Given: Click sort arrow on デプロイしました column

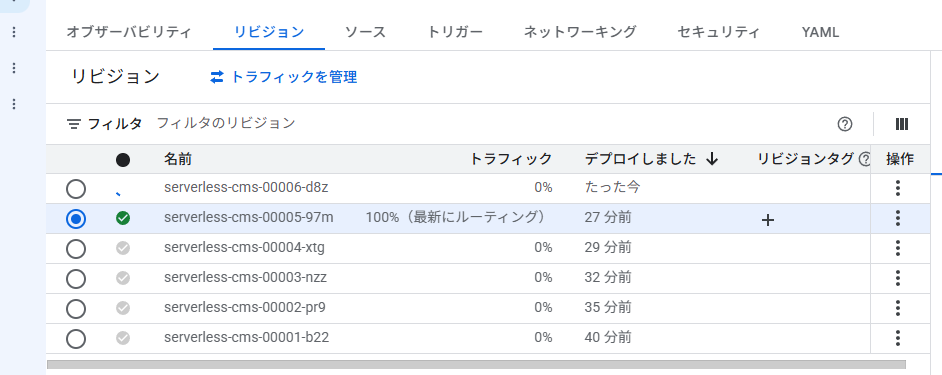Looking at the screenshot, I should click(712, 159).
